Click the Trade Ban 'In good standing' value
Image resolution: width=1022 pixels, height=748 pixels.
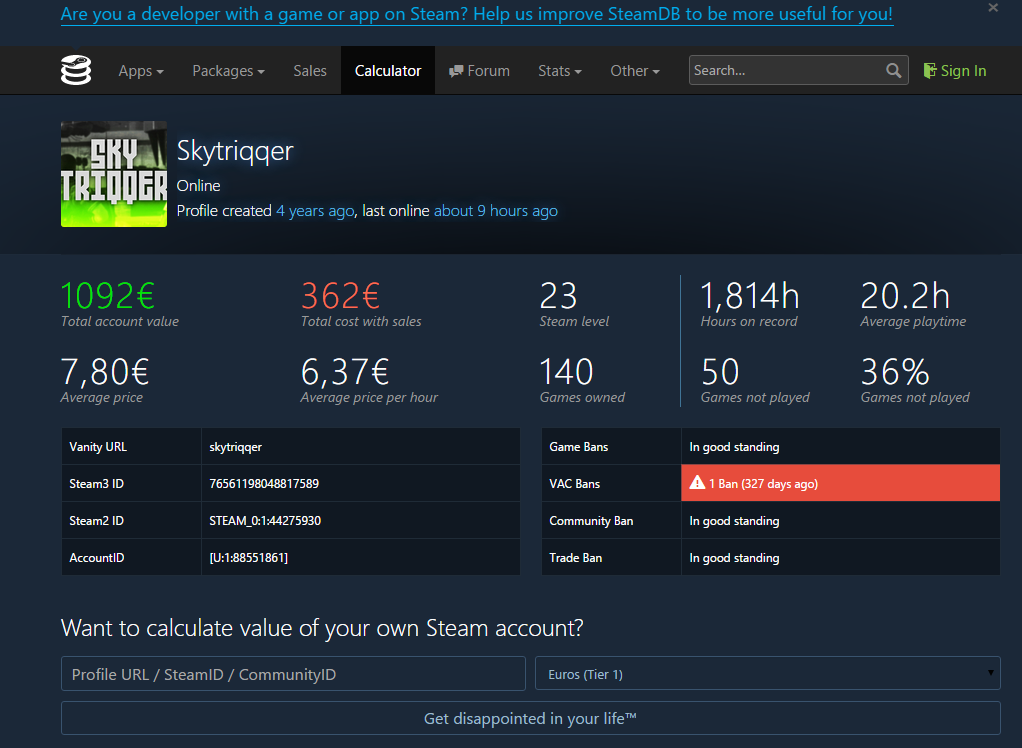click(x=734, y=558)
